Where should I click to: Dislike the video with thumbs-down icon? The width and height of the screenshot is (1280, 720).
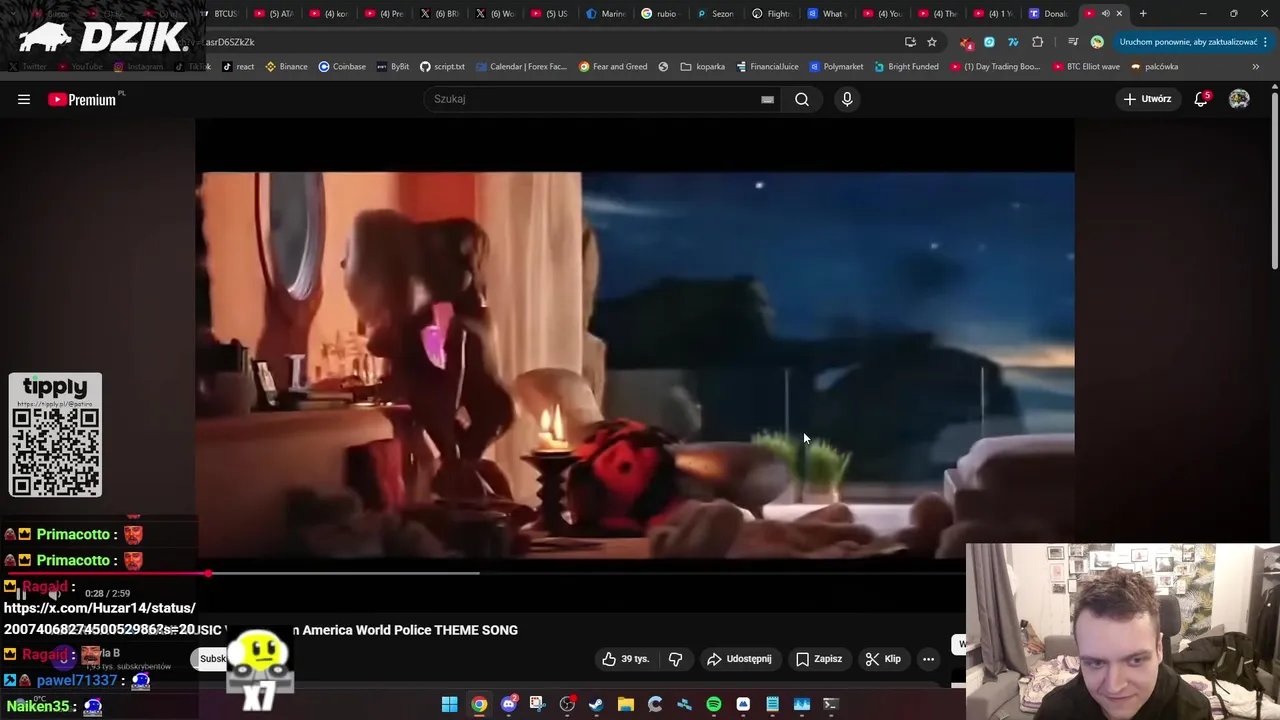pyautogui.click(x=675, y=659)
